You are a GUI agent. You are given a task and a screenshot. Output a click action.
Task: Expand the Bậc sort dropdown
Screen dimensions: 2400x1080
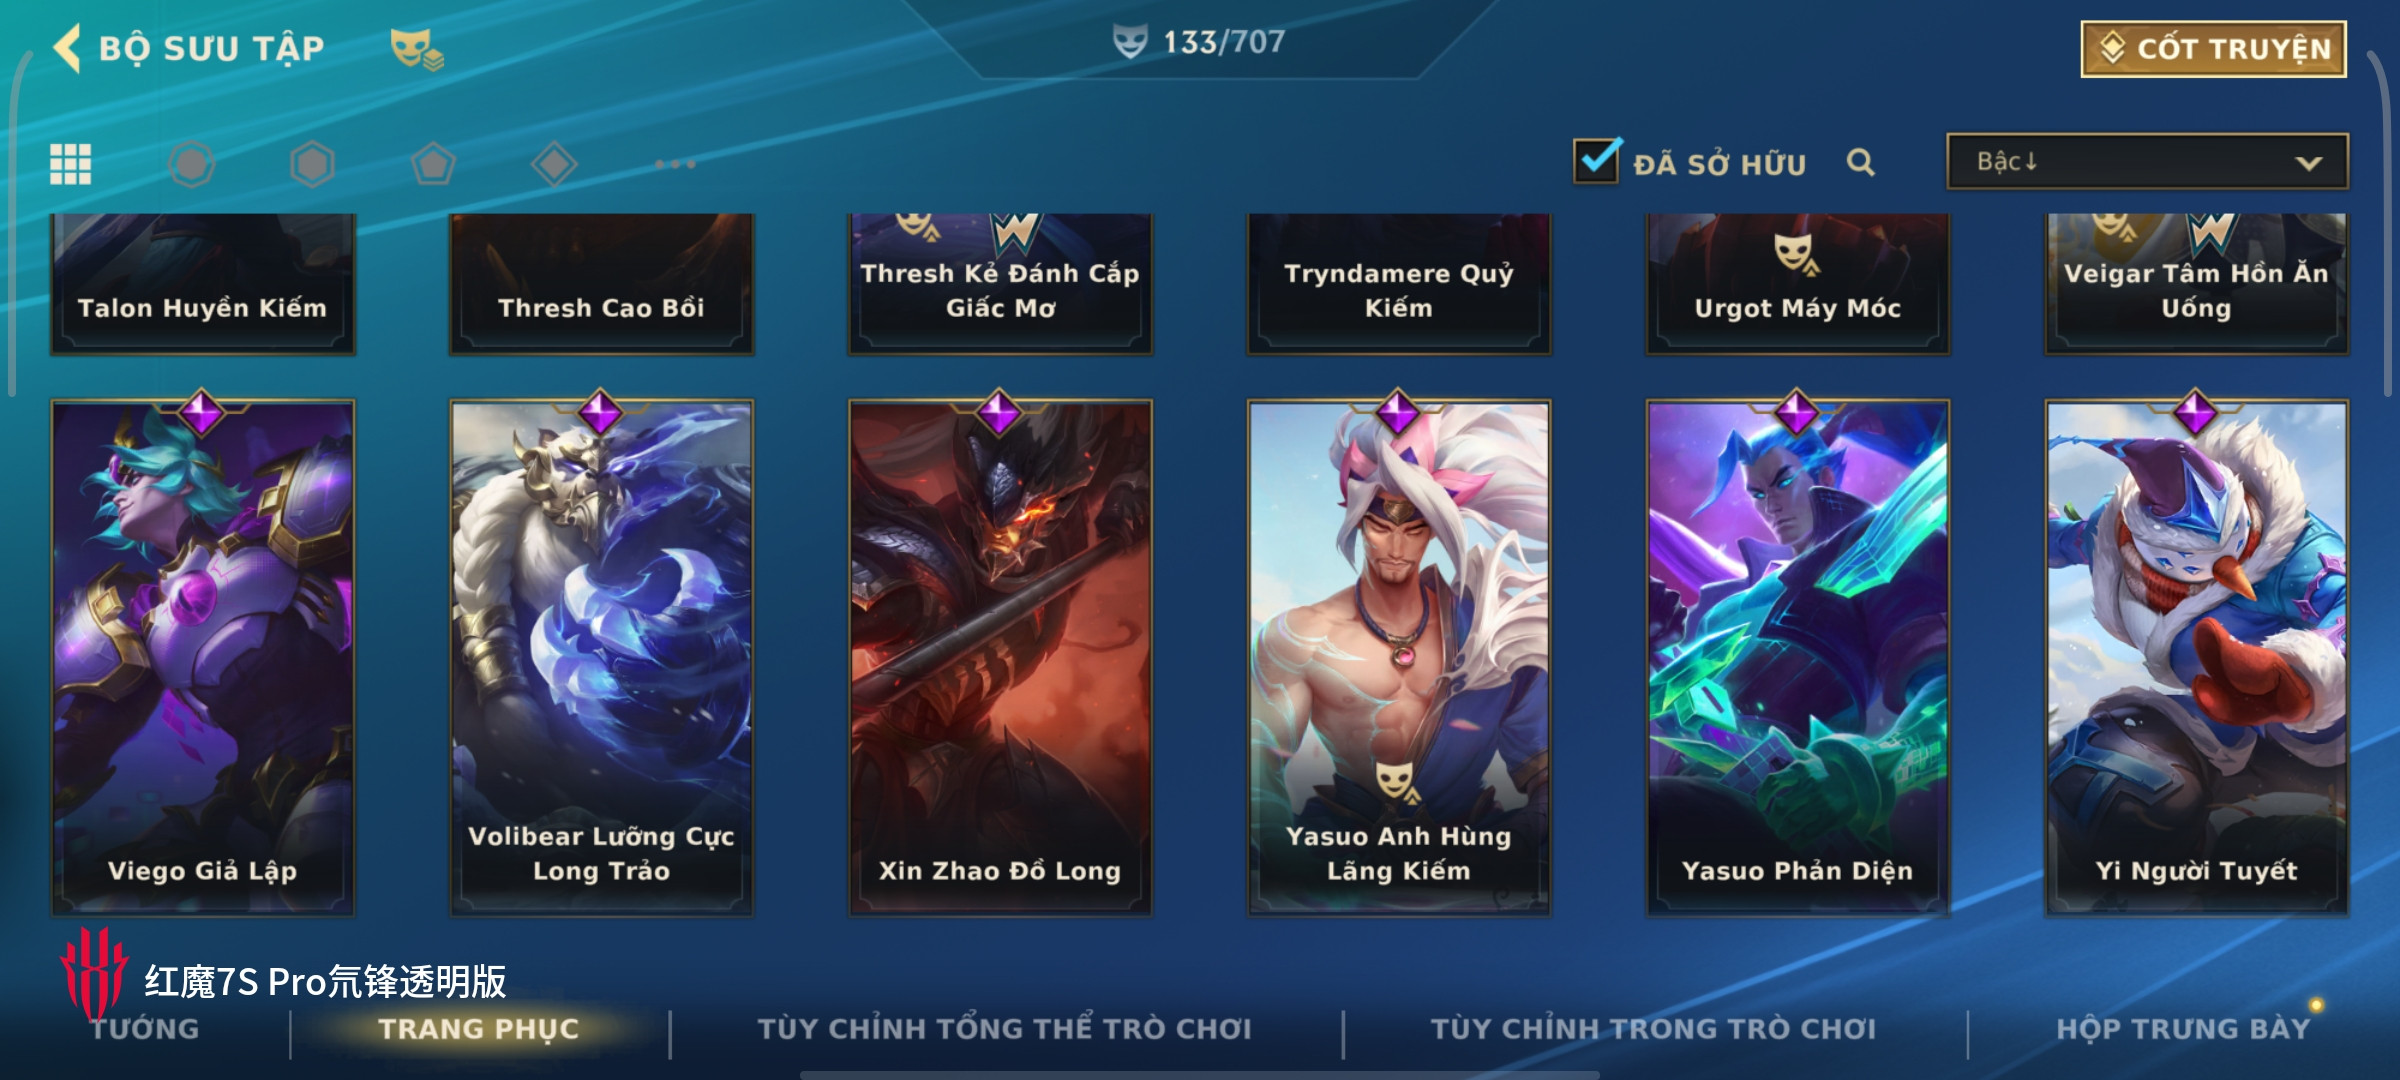2147,161
